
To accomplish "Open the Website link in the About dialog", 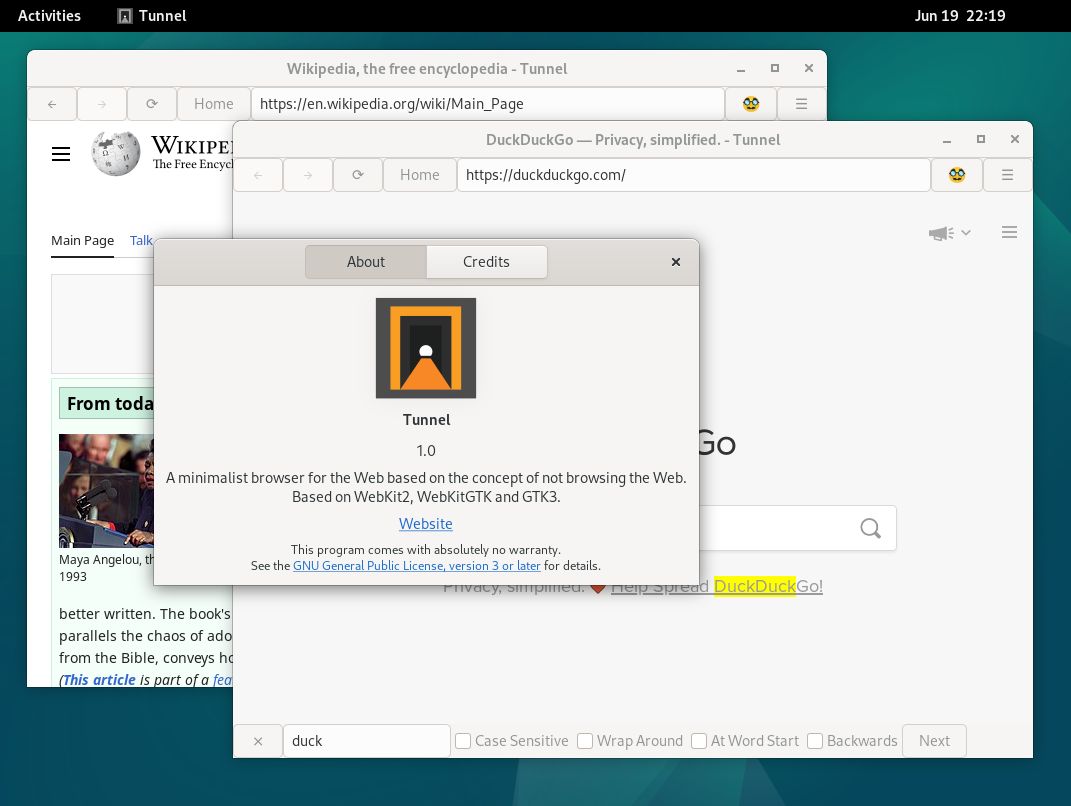I will (x=426, y=523).
